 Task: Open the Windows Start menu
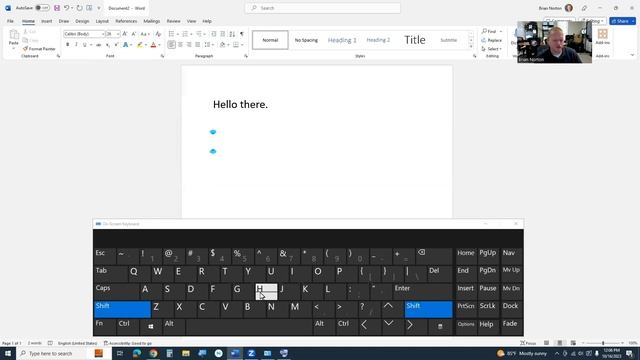point(8,353)
